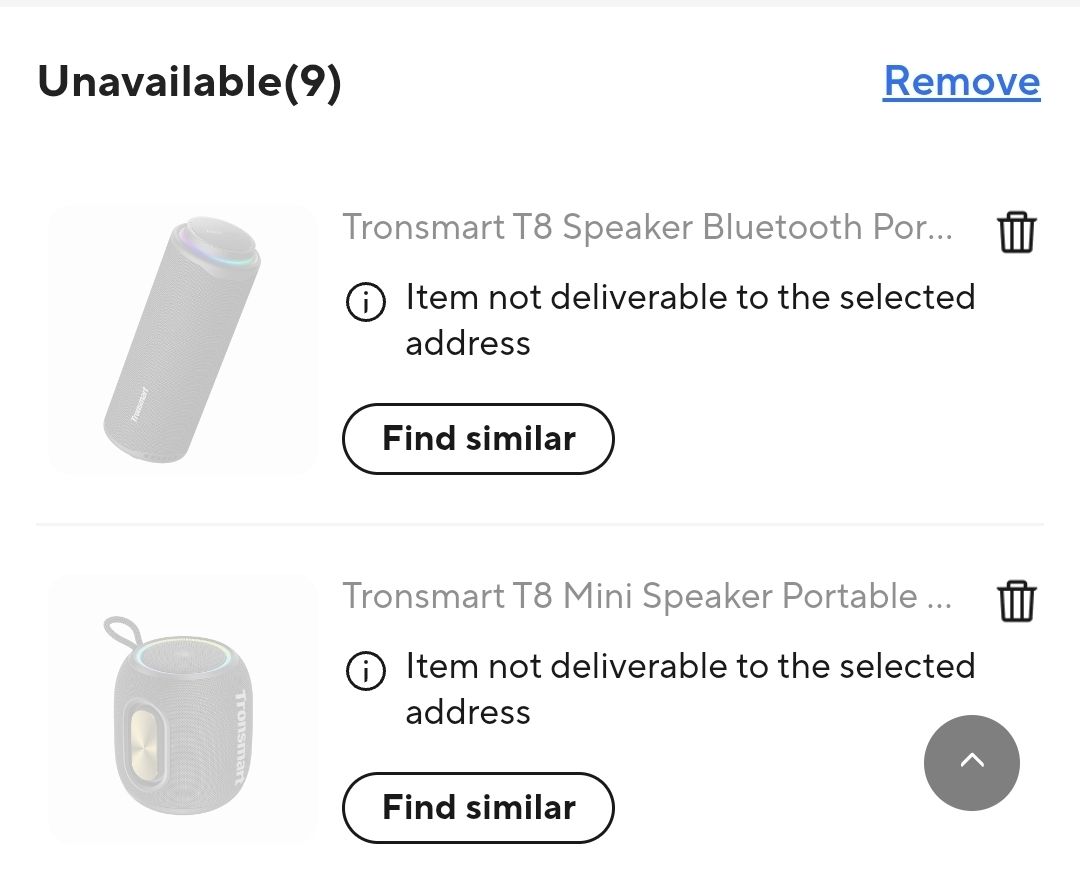Click info icon for T8 Mini Speaker
Viewport: 1080px width, 892px height.
[365, 670]
